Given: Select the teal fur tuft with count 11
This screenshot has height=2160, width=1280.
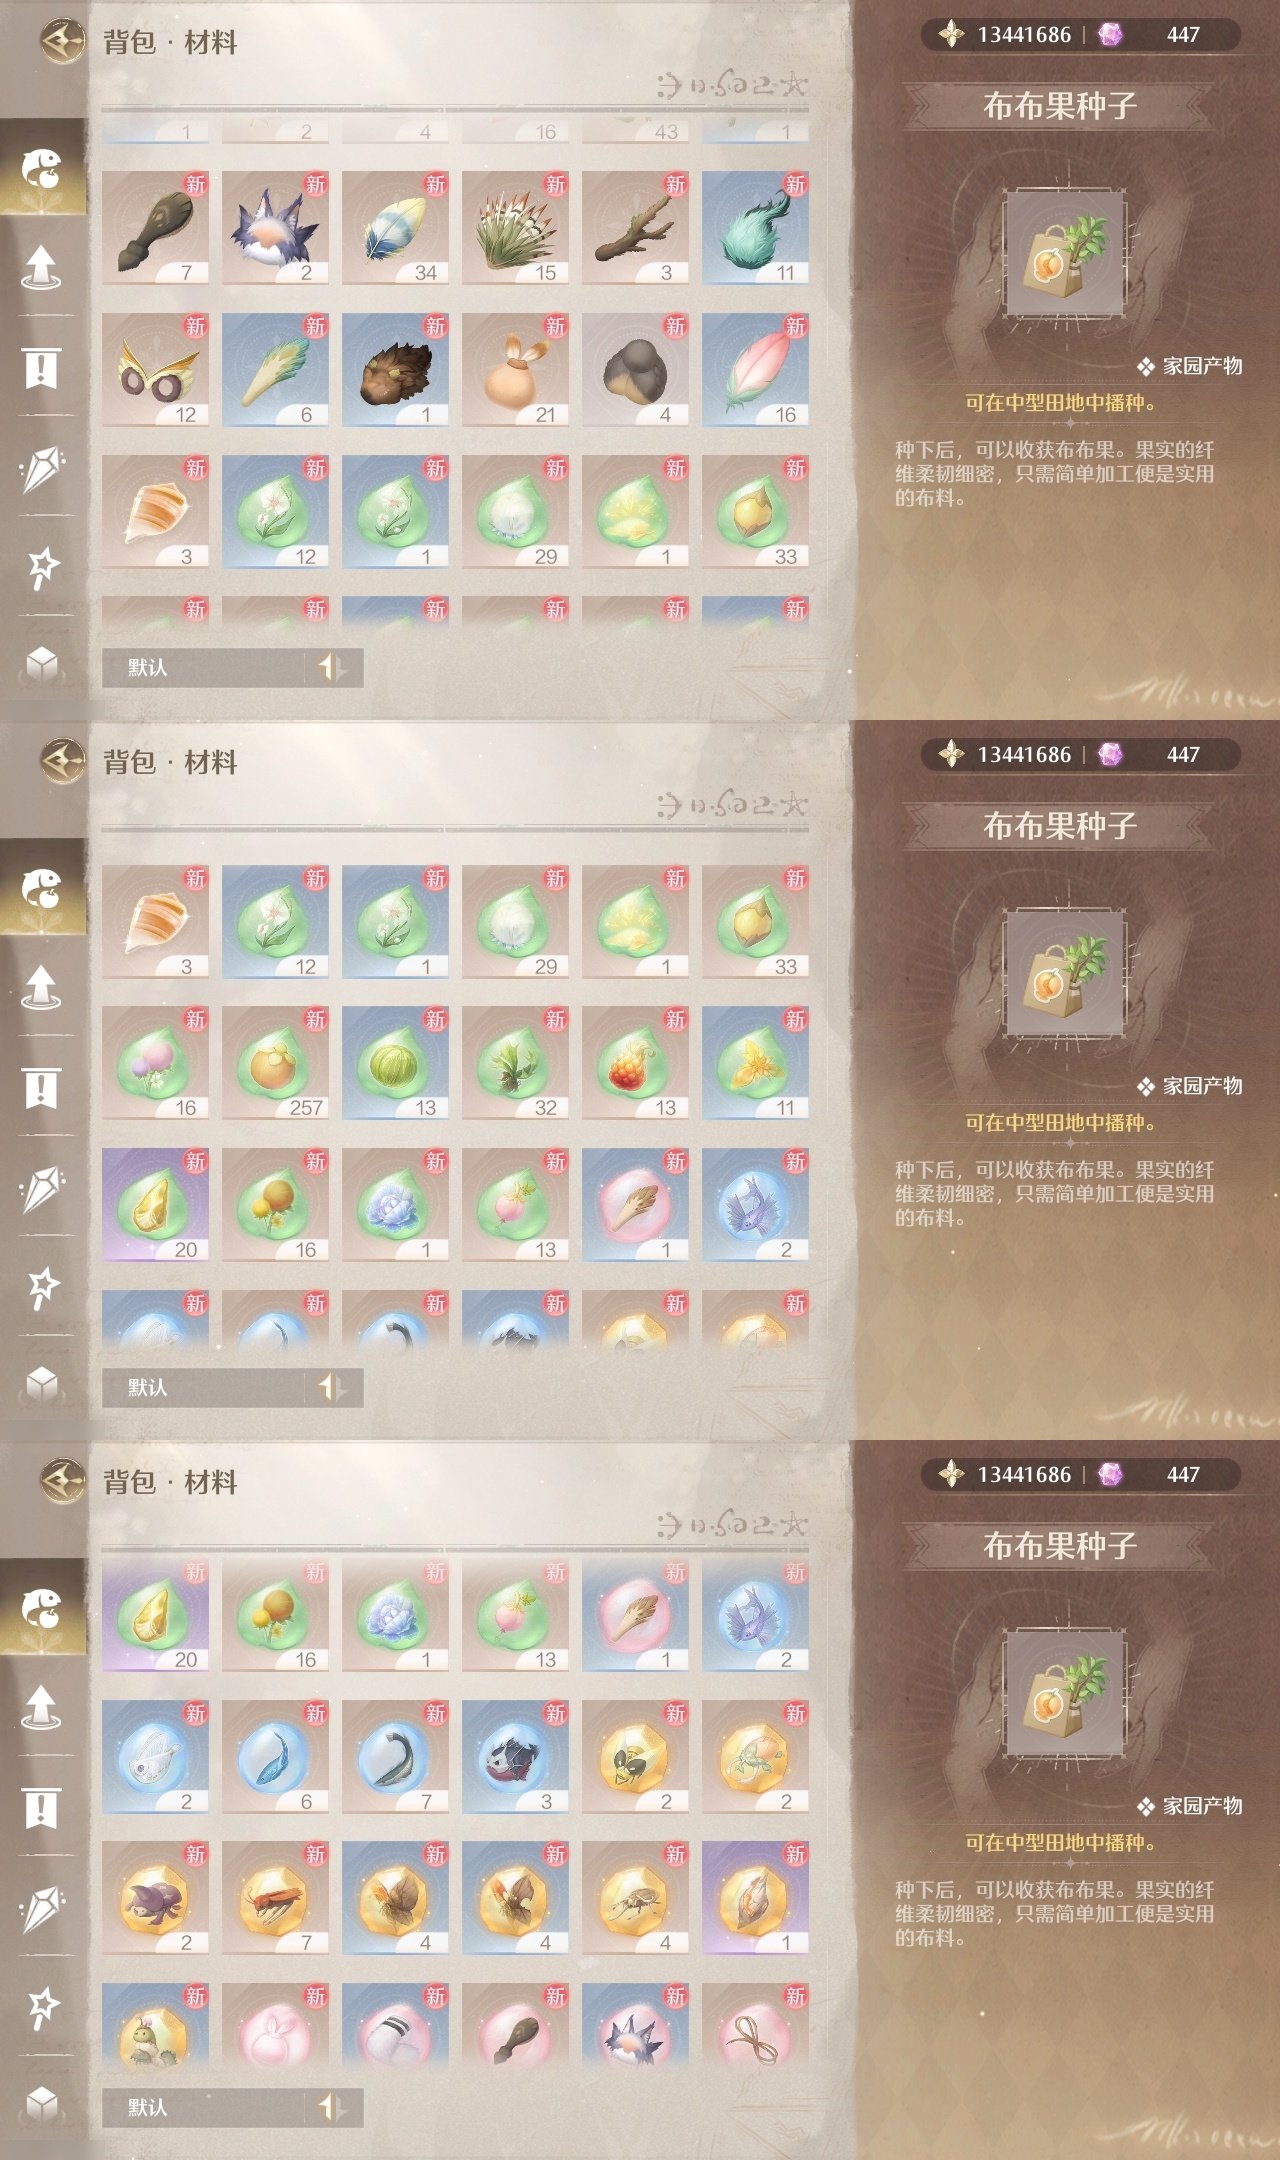Looking at the screenshot, I should pyautogui.click(x=755, y=228).
